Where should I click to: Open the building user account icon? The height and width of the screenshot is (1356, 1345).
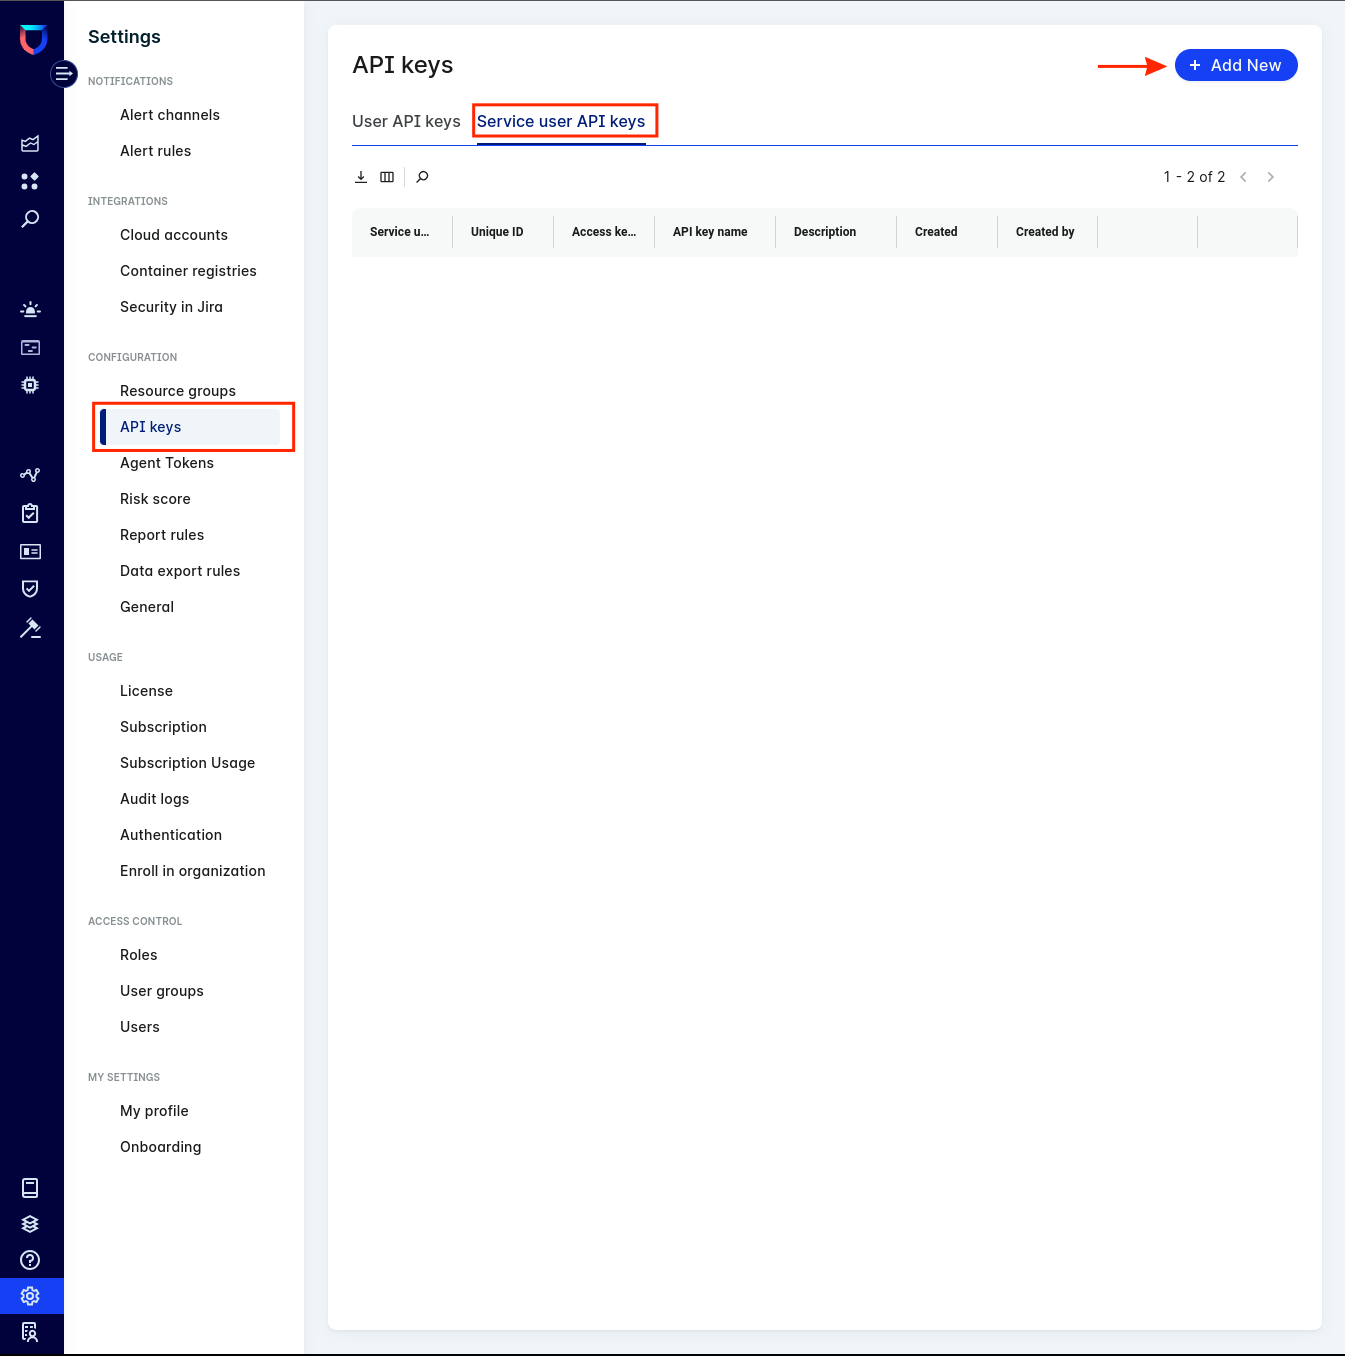click(30, 1332)
